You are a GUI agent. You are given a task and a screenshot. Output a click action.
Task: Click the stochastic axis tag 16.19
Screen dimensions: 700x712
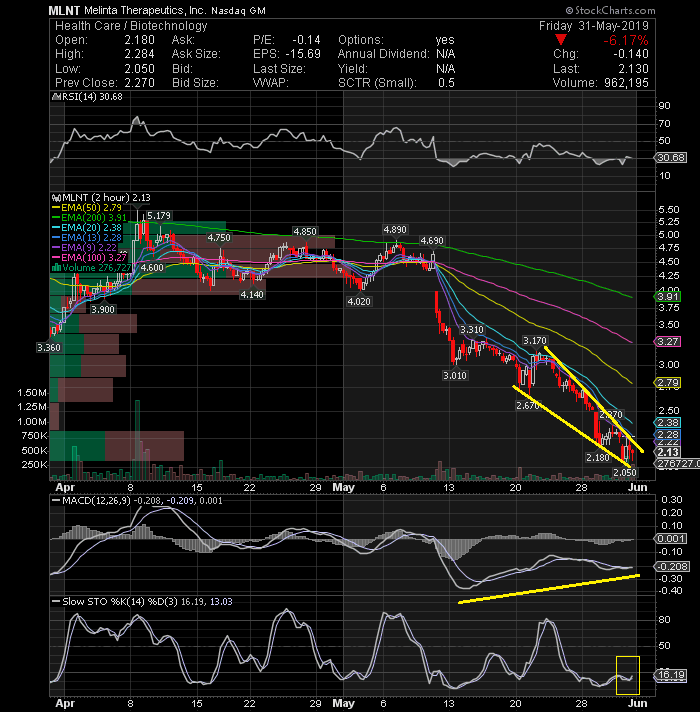pos(670,675)
